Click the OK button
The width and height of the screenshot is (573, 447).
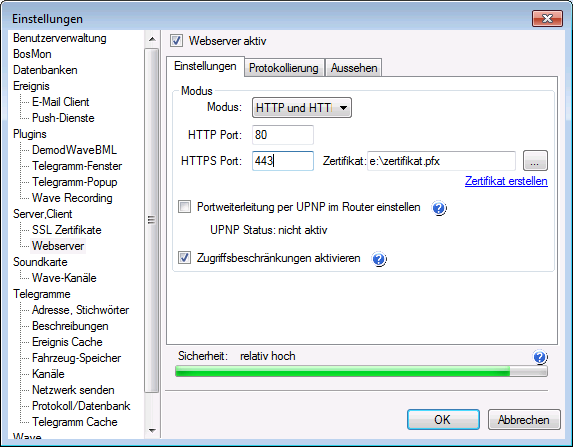click(443, 420)
